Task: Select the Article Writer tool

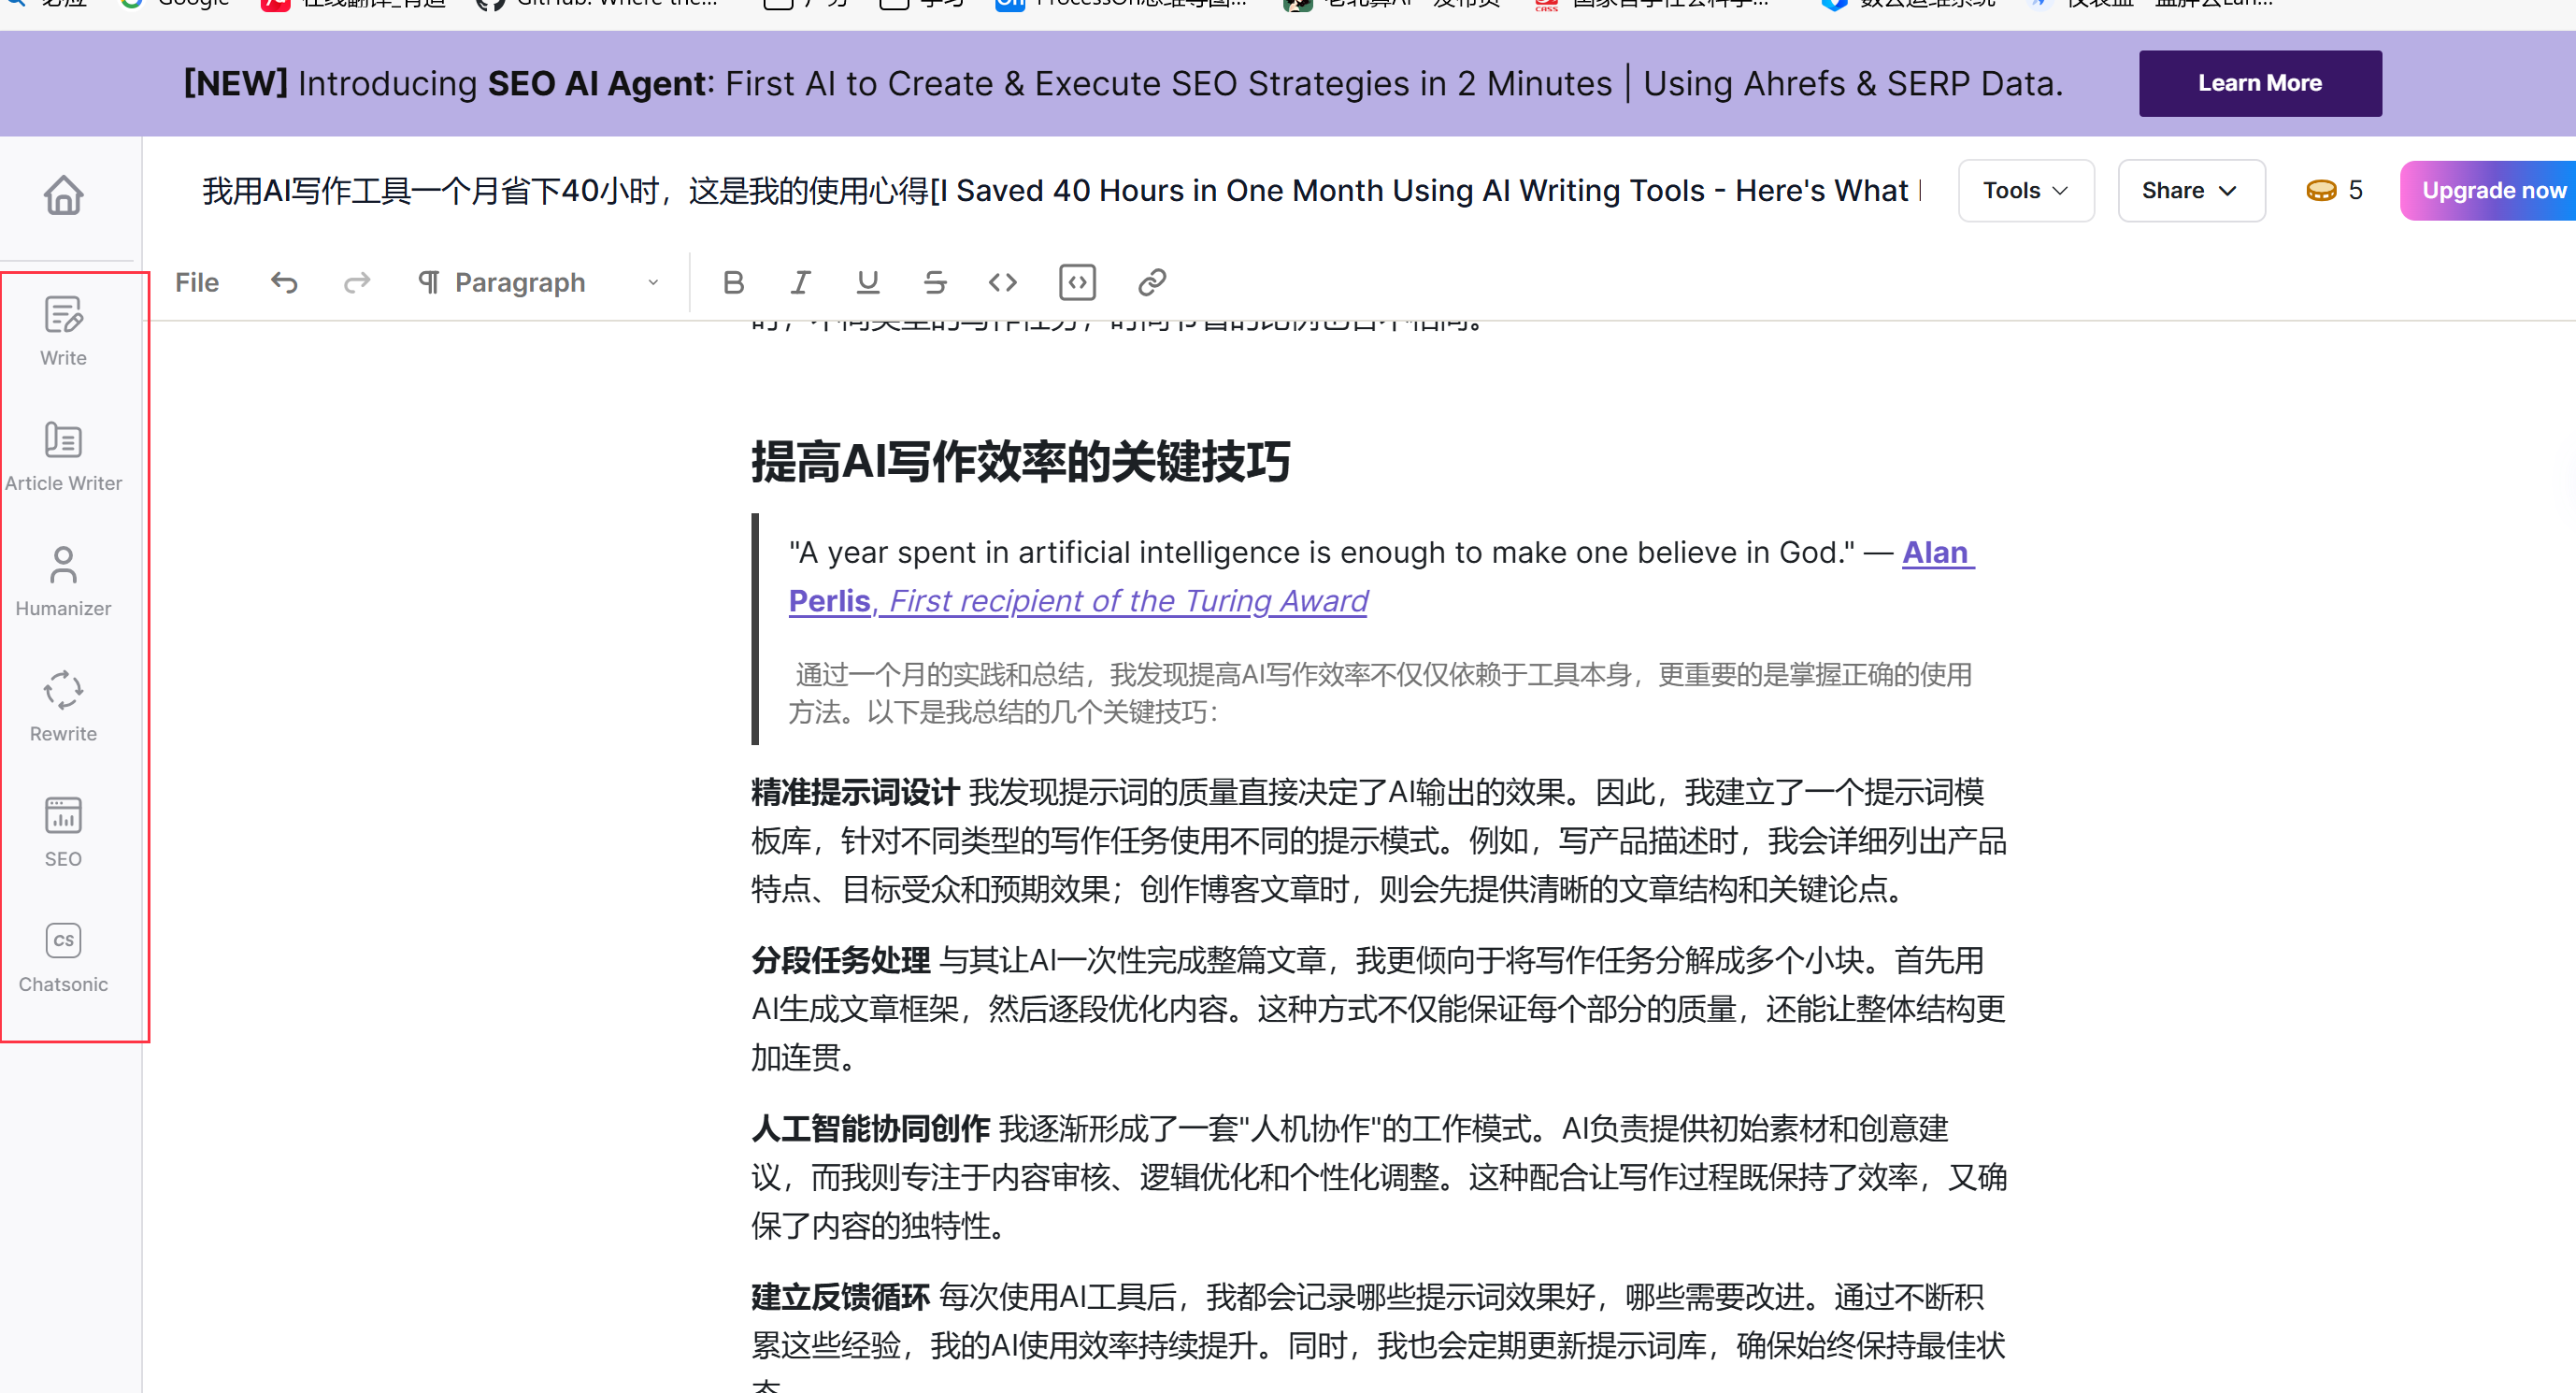Action: (x=63, y=455)
